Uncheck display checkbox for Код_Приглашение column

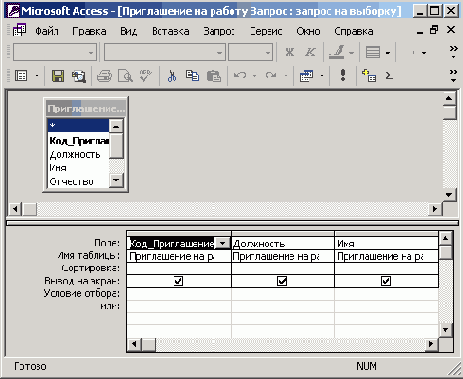pyautogui.click(x=179, y=281)
